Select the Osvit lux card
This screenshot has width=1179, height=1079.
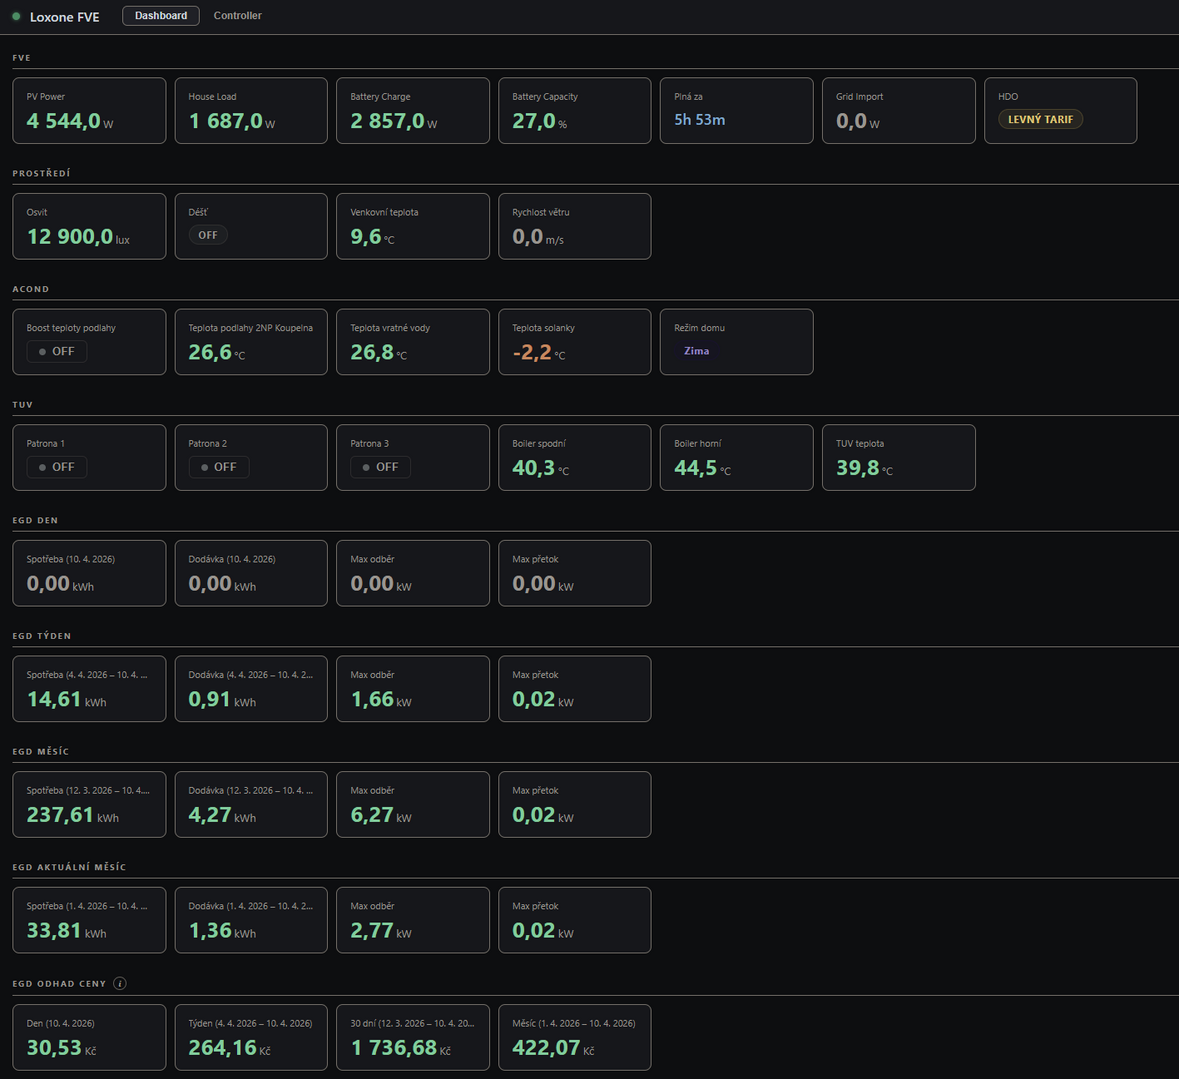tap(89, 226)
